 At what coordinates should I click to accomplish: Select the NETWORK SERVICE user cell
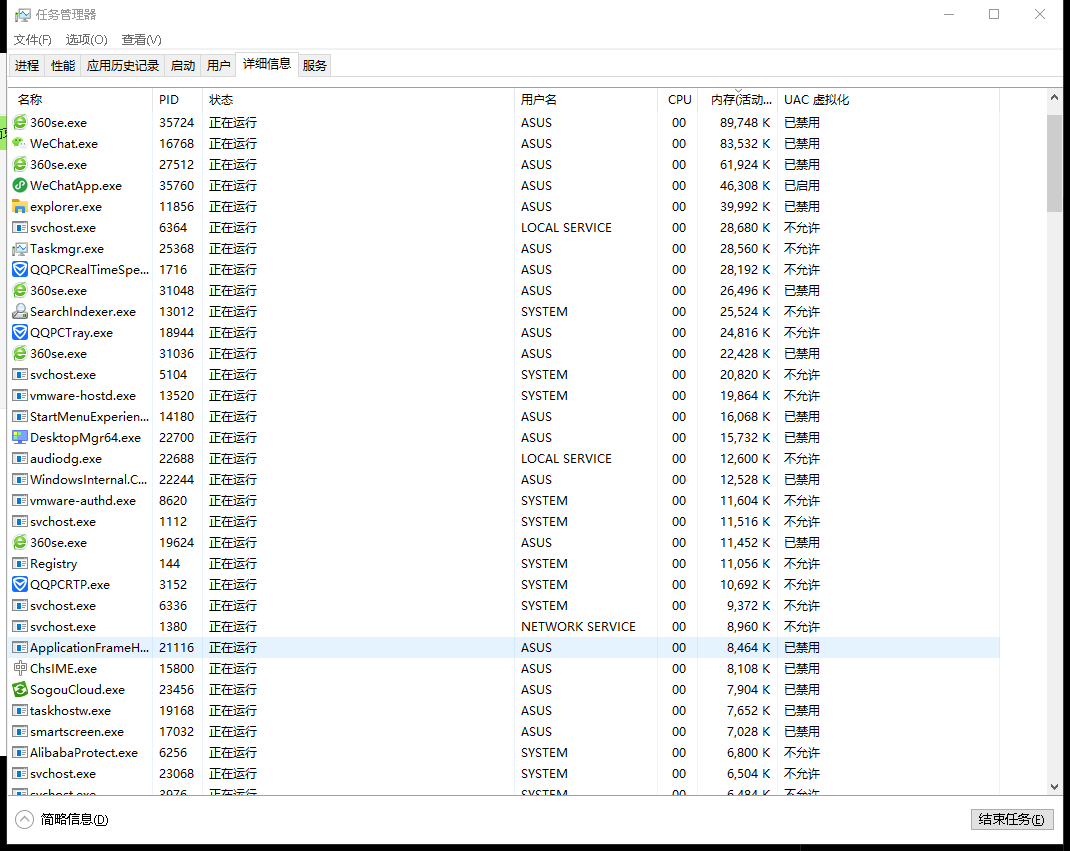(578, 626)
